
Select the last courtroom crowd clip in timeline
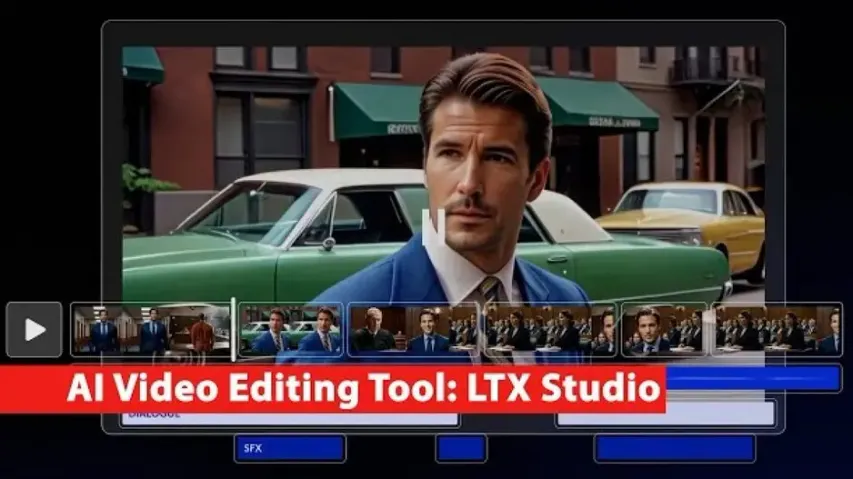coord(776,329)
